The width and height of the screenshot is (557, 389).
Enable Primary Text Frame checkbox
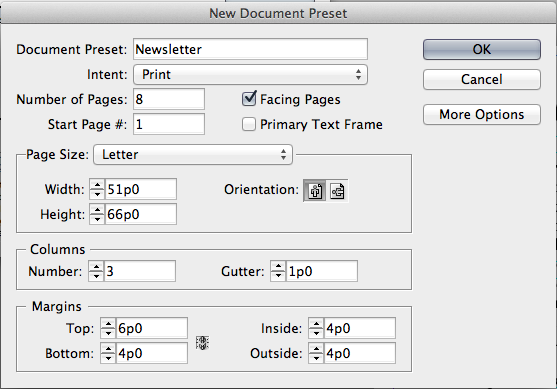click(x=249, y=124)
